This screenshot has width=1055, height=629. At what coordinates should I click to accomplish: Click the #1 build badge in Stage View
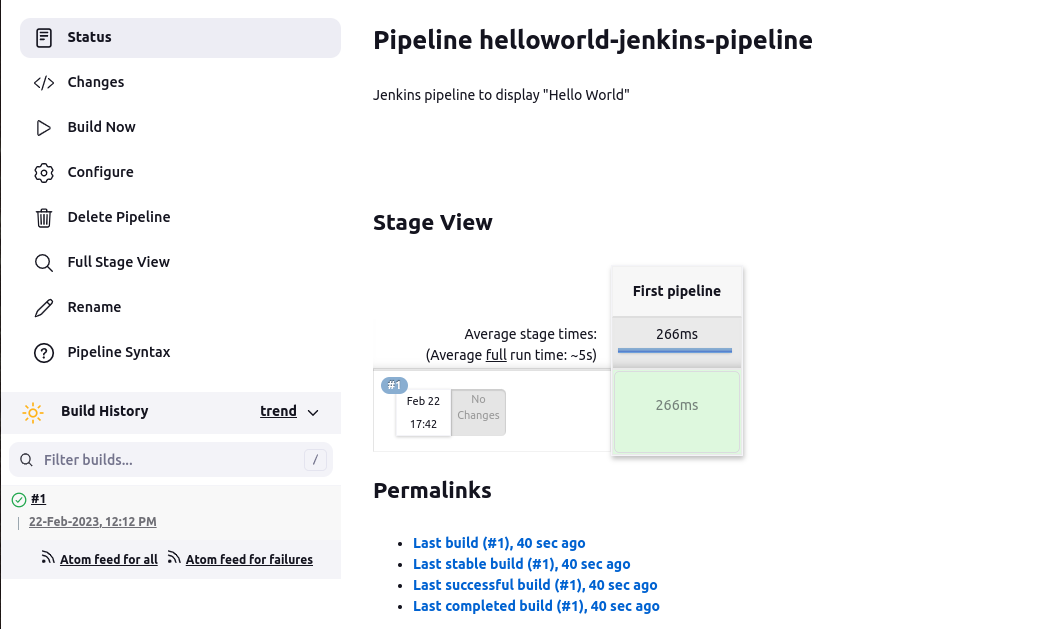point(394,385)
